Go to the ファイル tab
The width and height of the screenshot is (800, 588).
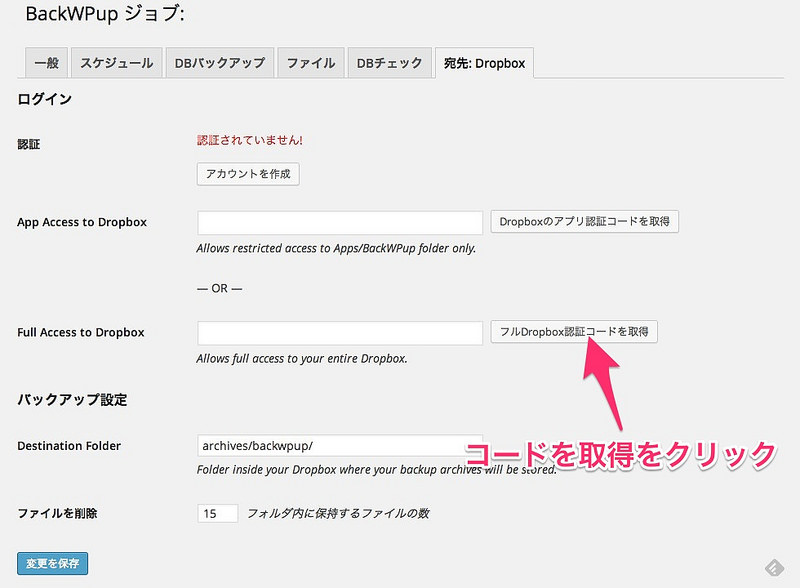coord(311,63)
